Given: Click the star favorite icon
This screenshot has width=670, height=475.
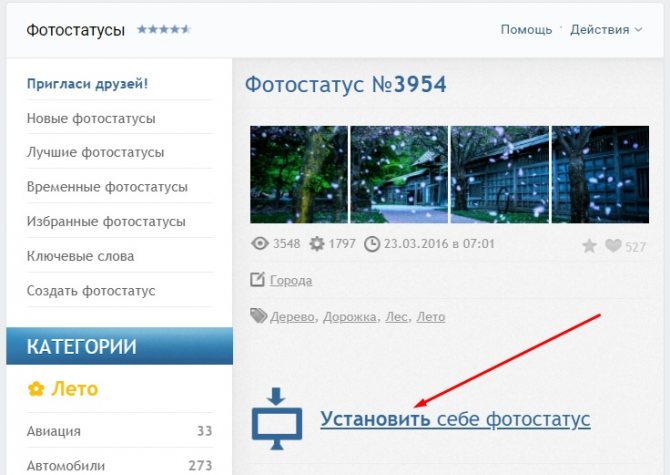Looking at the screenshot, I should point(589,246).
